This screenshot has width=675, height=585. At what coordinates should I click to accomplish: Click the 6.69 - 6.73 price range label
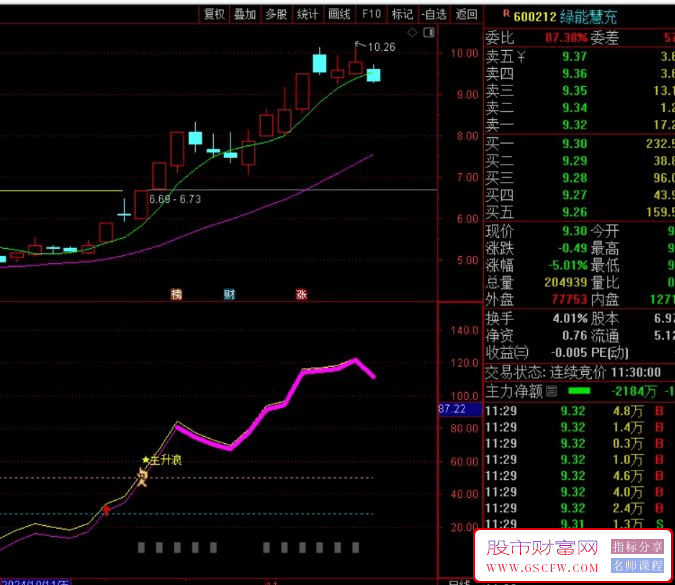pyautogui.click(x=175, y=199)
